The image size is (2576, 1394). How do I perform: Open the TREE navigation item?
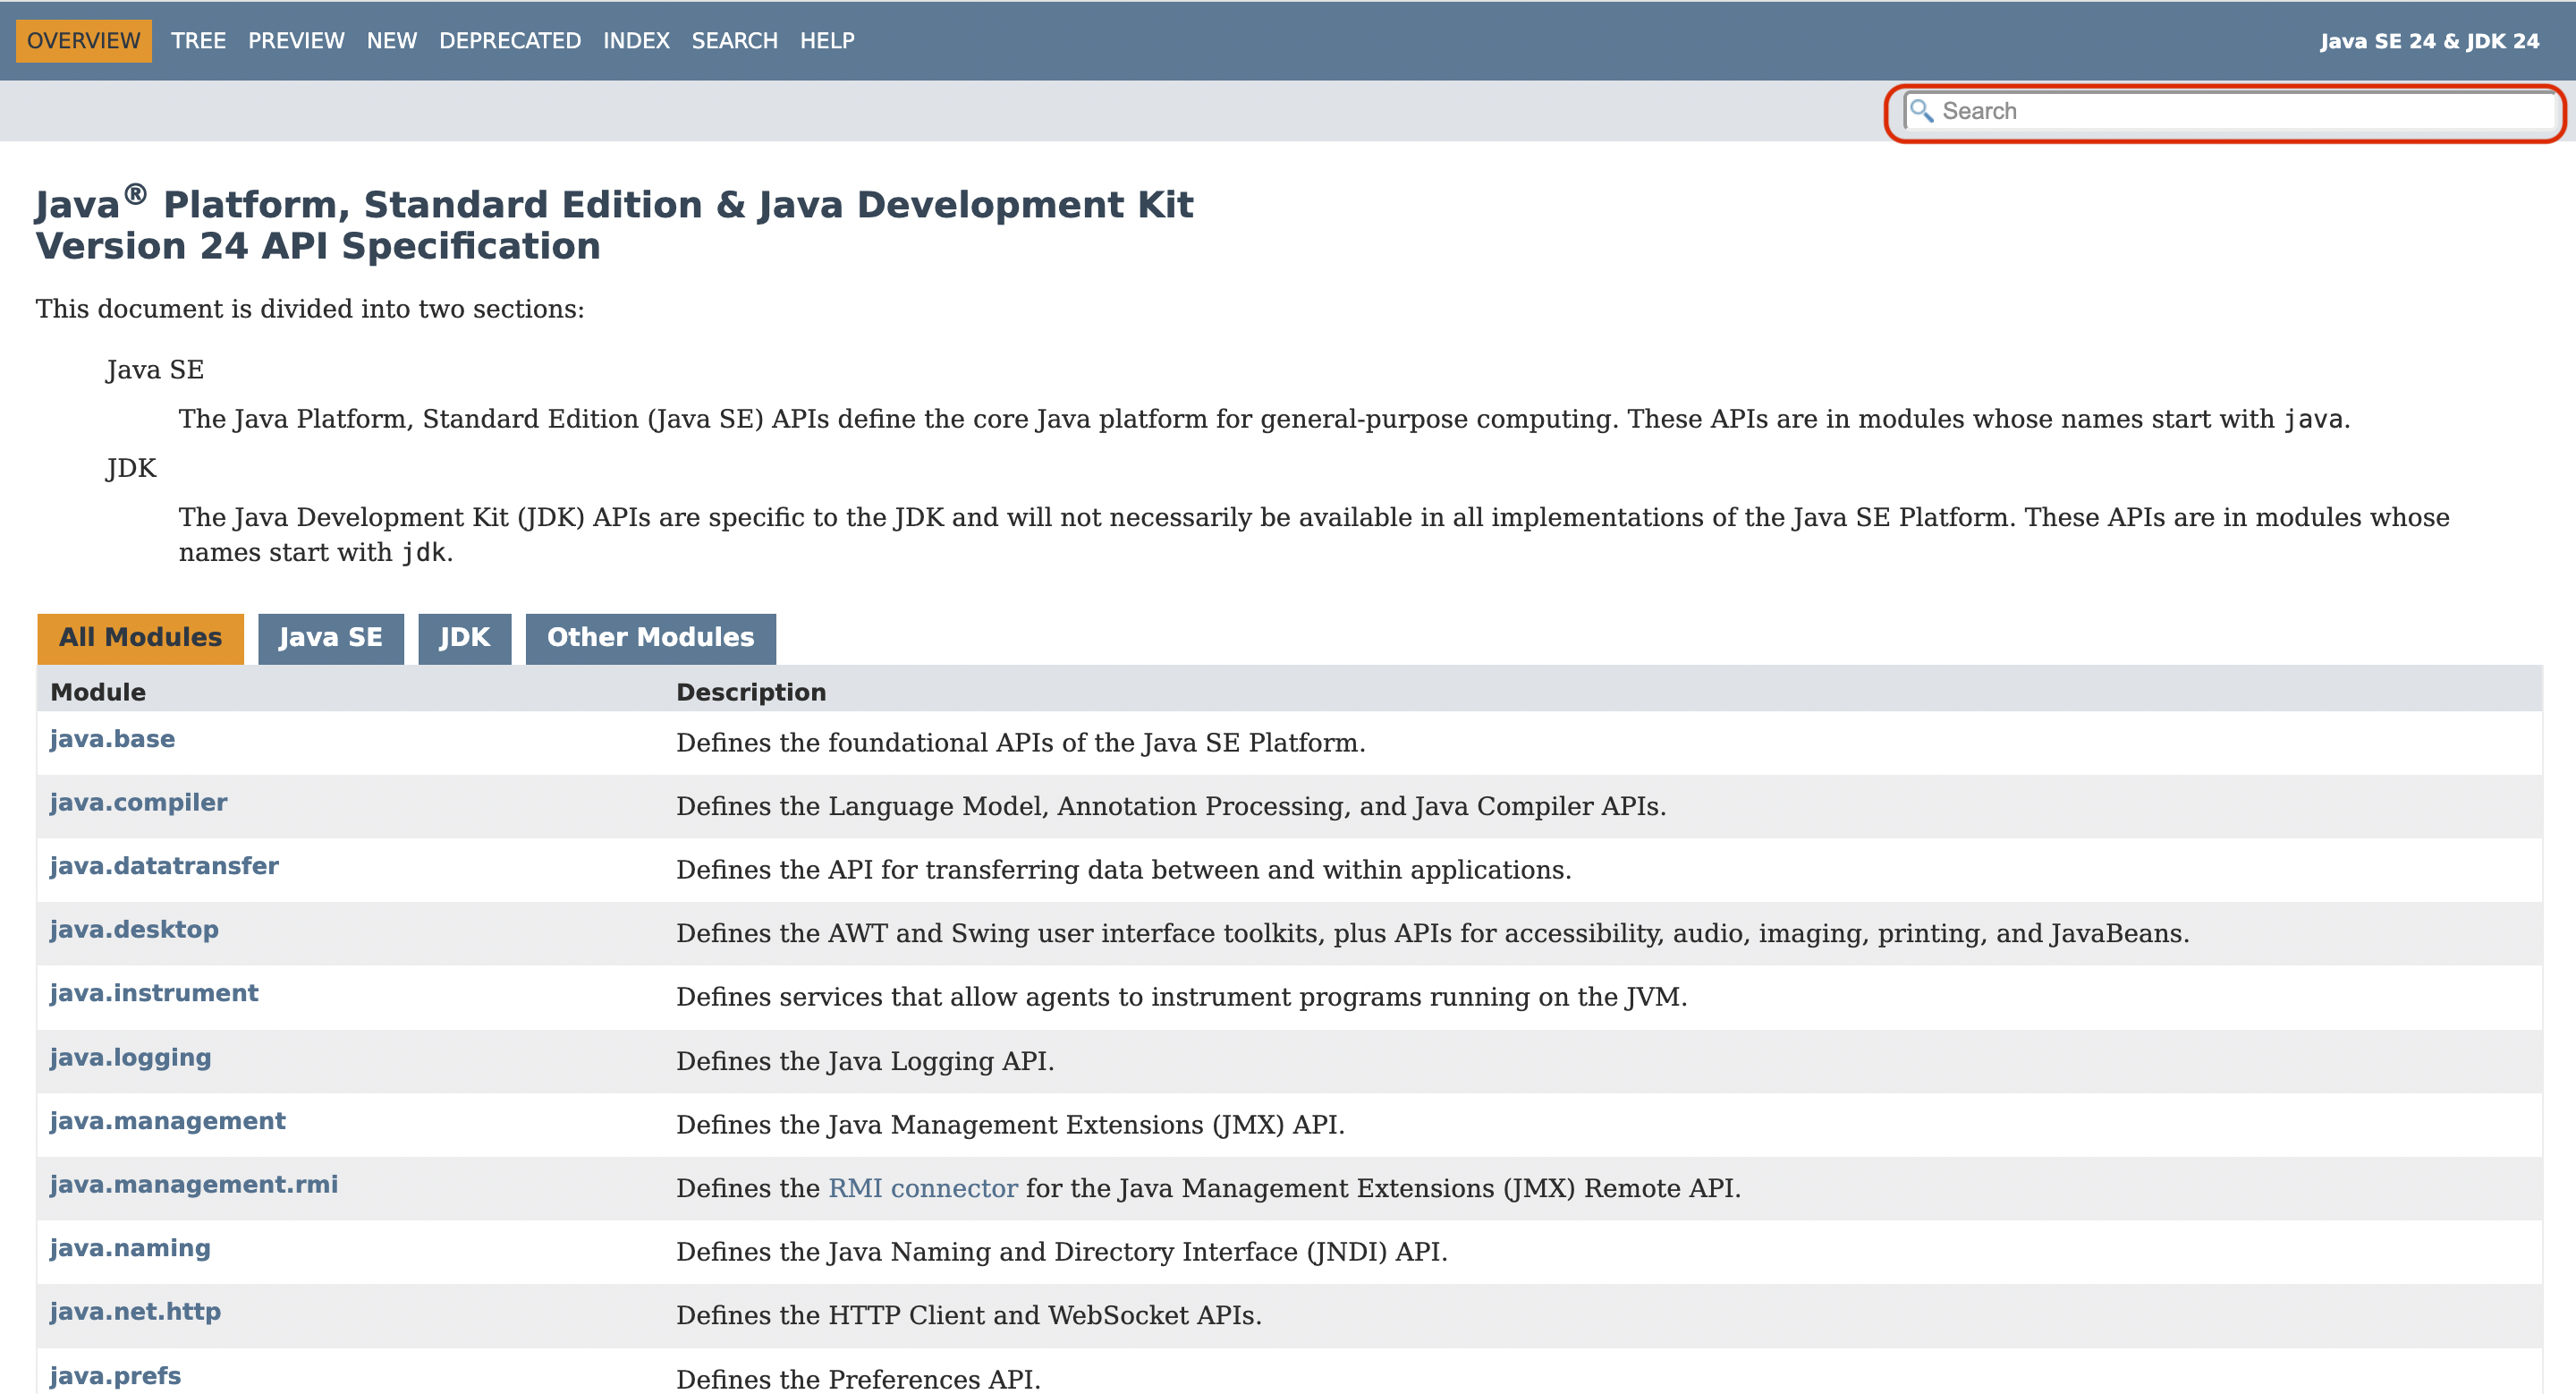coord(198,41)
